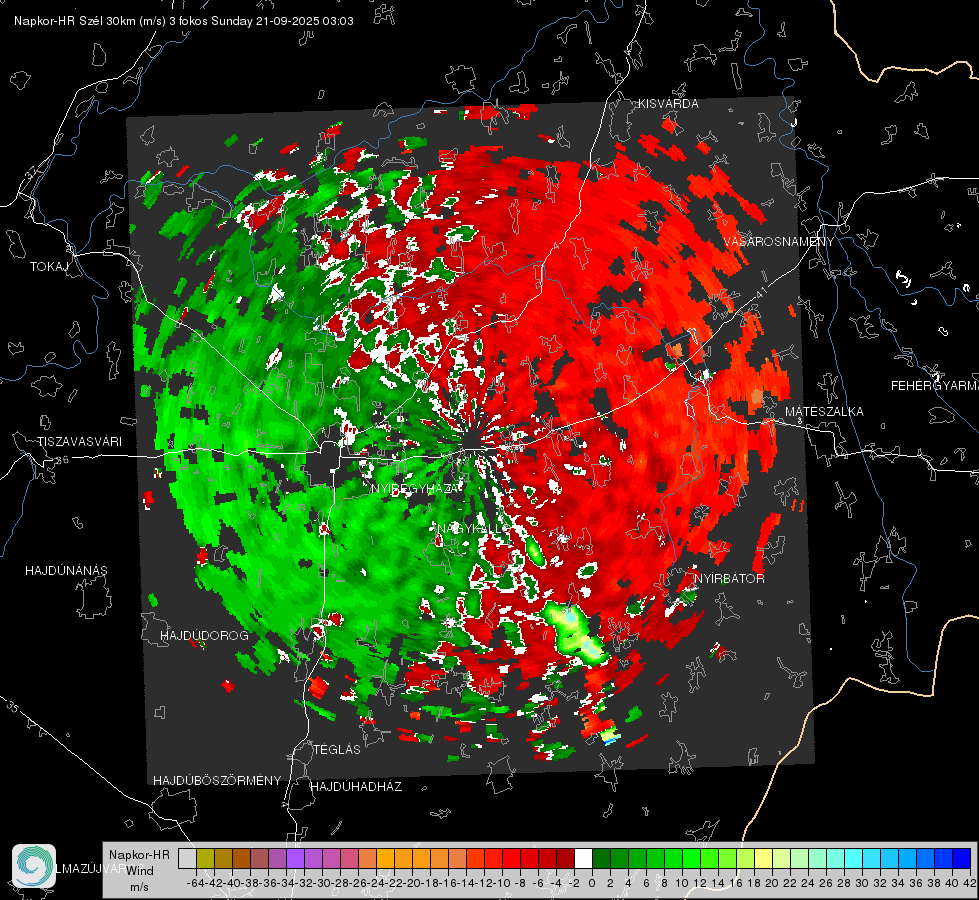This screenshot has height=900, width=979.
Task: Click the radar title text with date 21-09-2025
Action: (184, 21)
